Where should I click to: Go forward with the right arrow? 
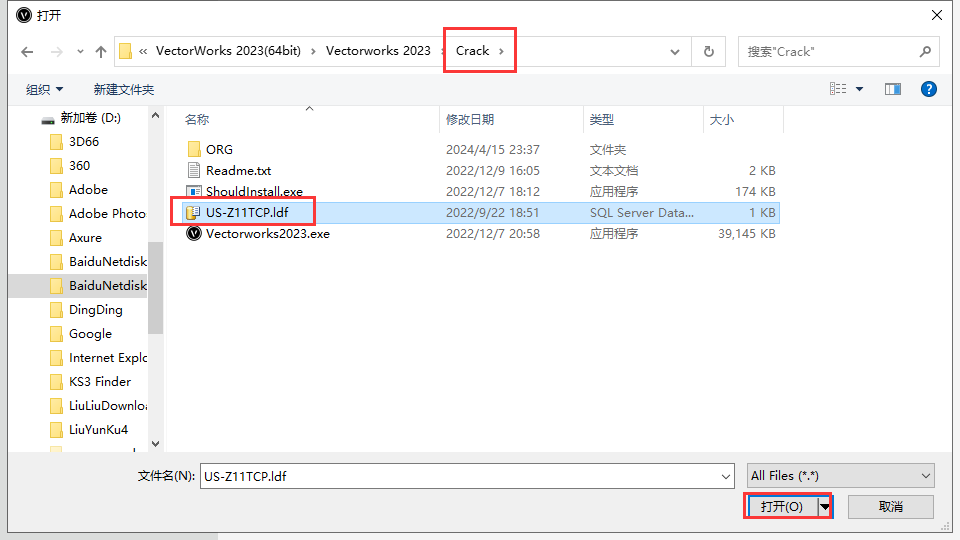56,52
